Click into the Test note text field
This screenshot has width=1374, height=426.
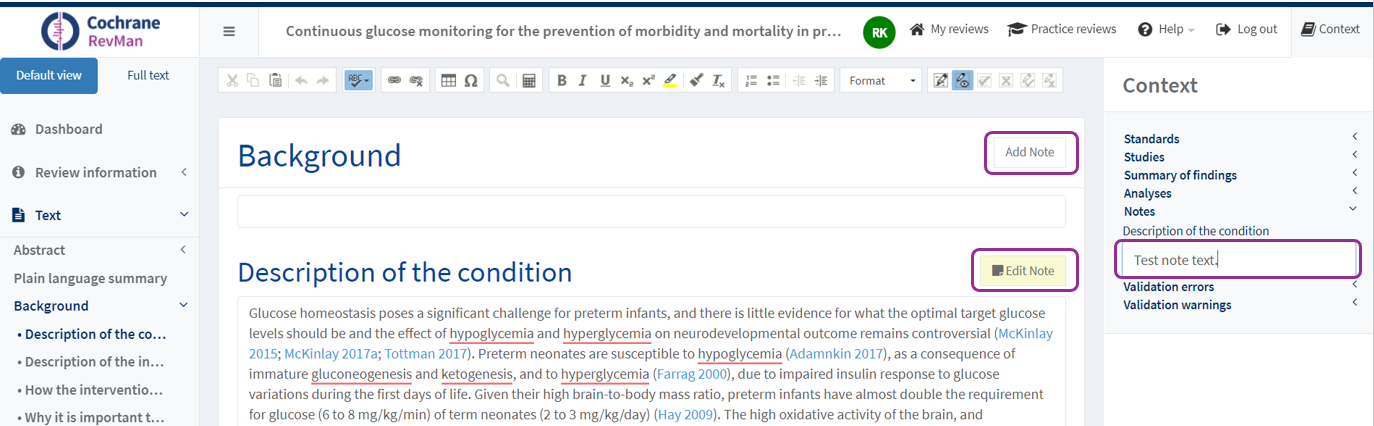pos(1236,261)
